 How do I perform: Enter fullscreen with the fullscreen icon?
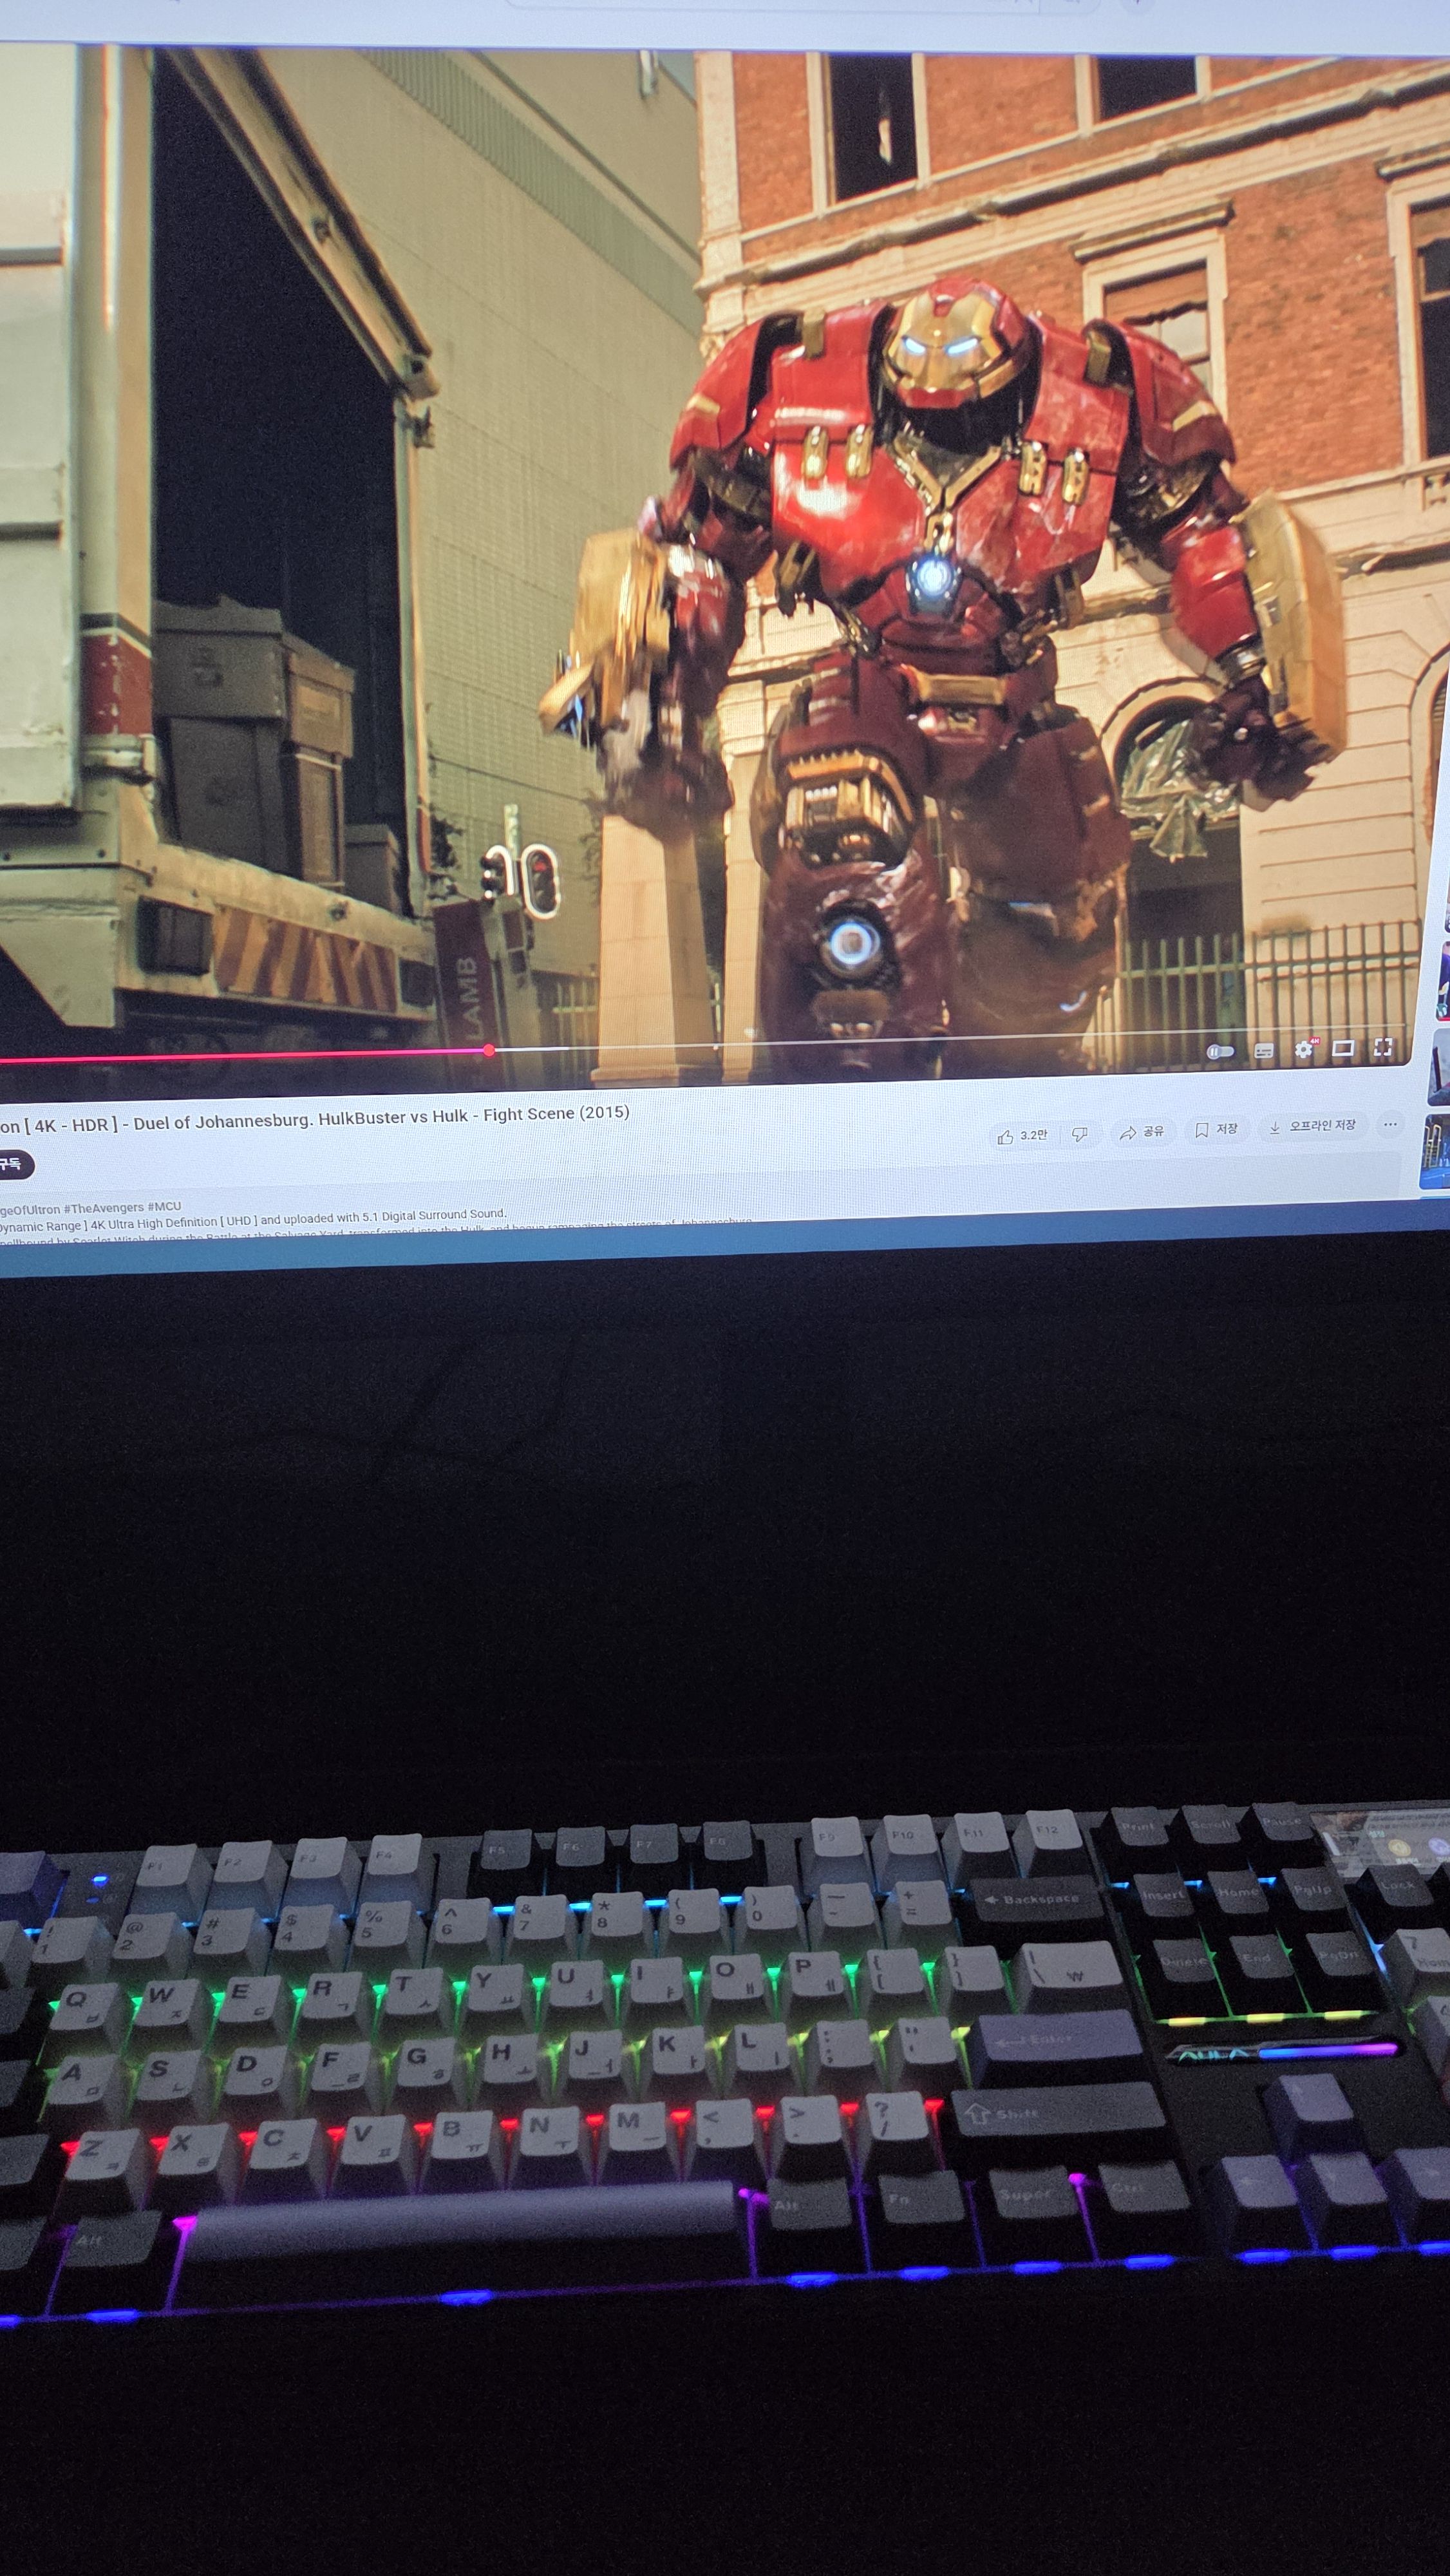(x=1383, y=1047)
